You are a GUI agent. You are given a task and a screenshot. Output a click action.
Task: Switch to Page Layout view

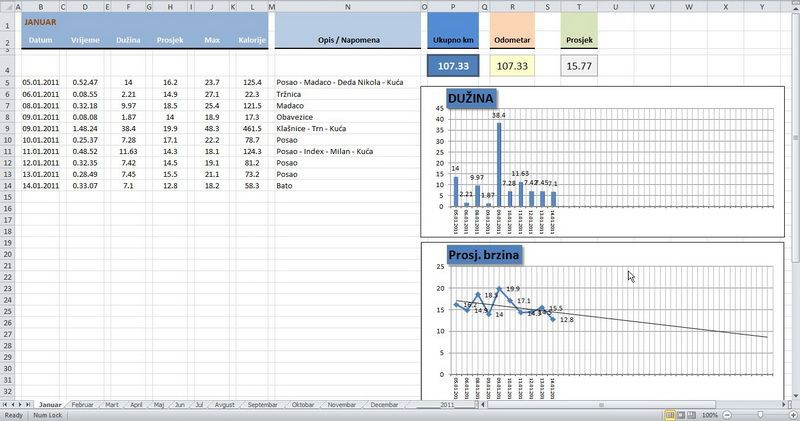(x=681, y=415)
